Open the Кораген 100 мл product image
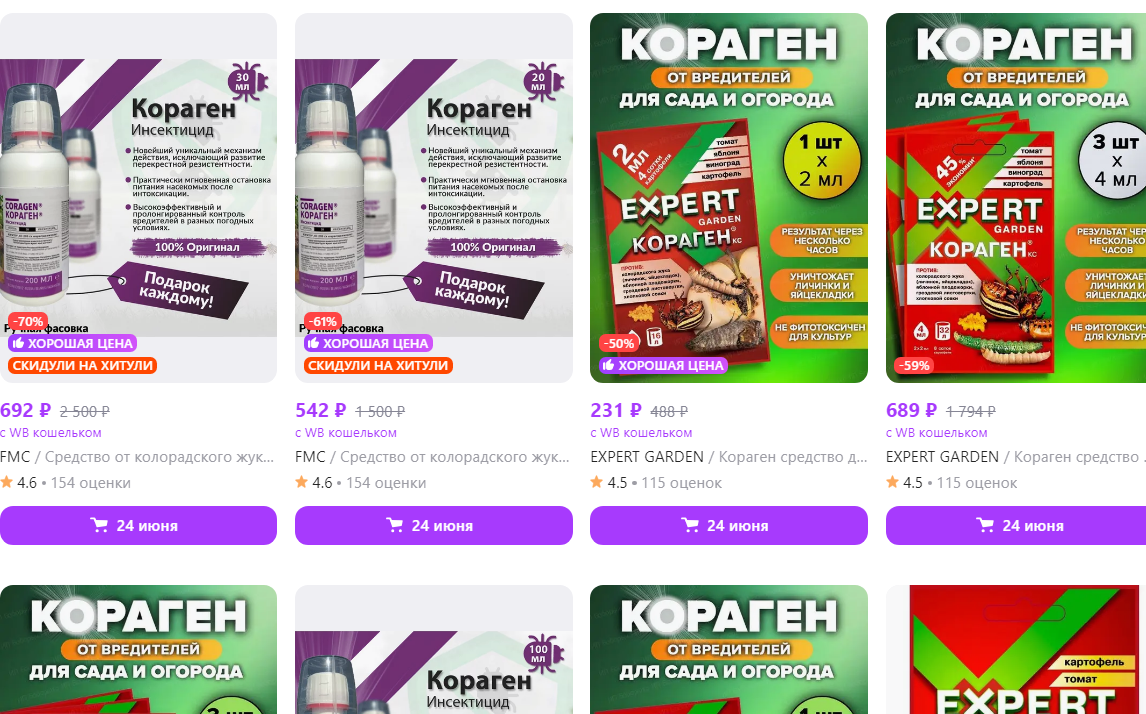1146x714 pixels. point(433,649)
